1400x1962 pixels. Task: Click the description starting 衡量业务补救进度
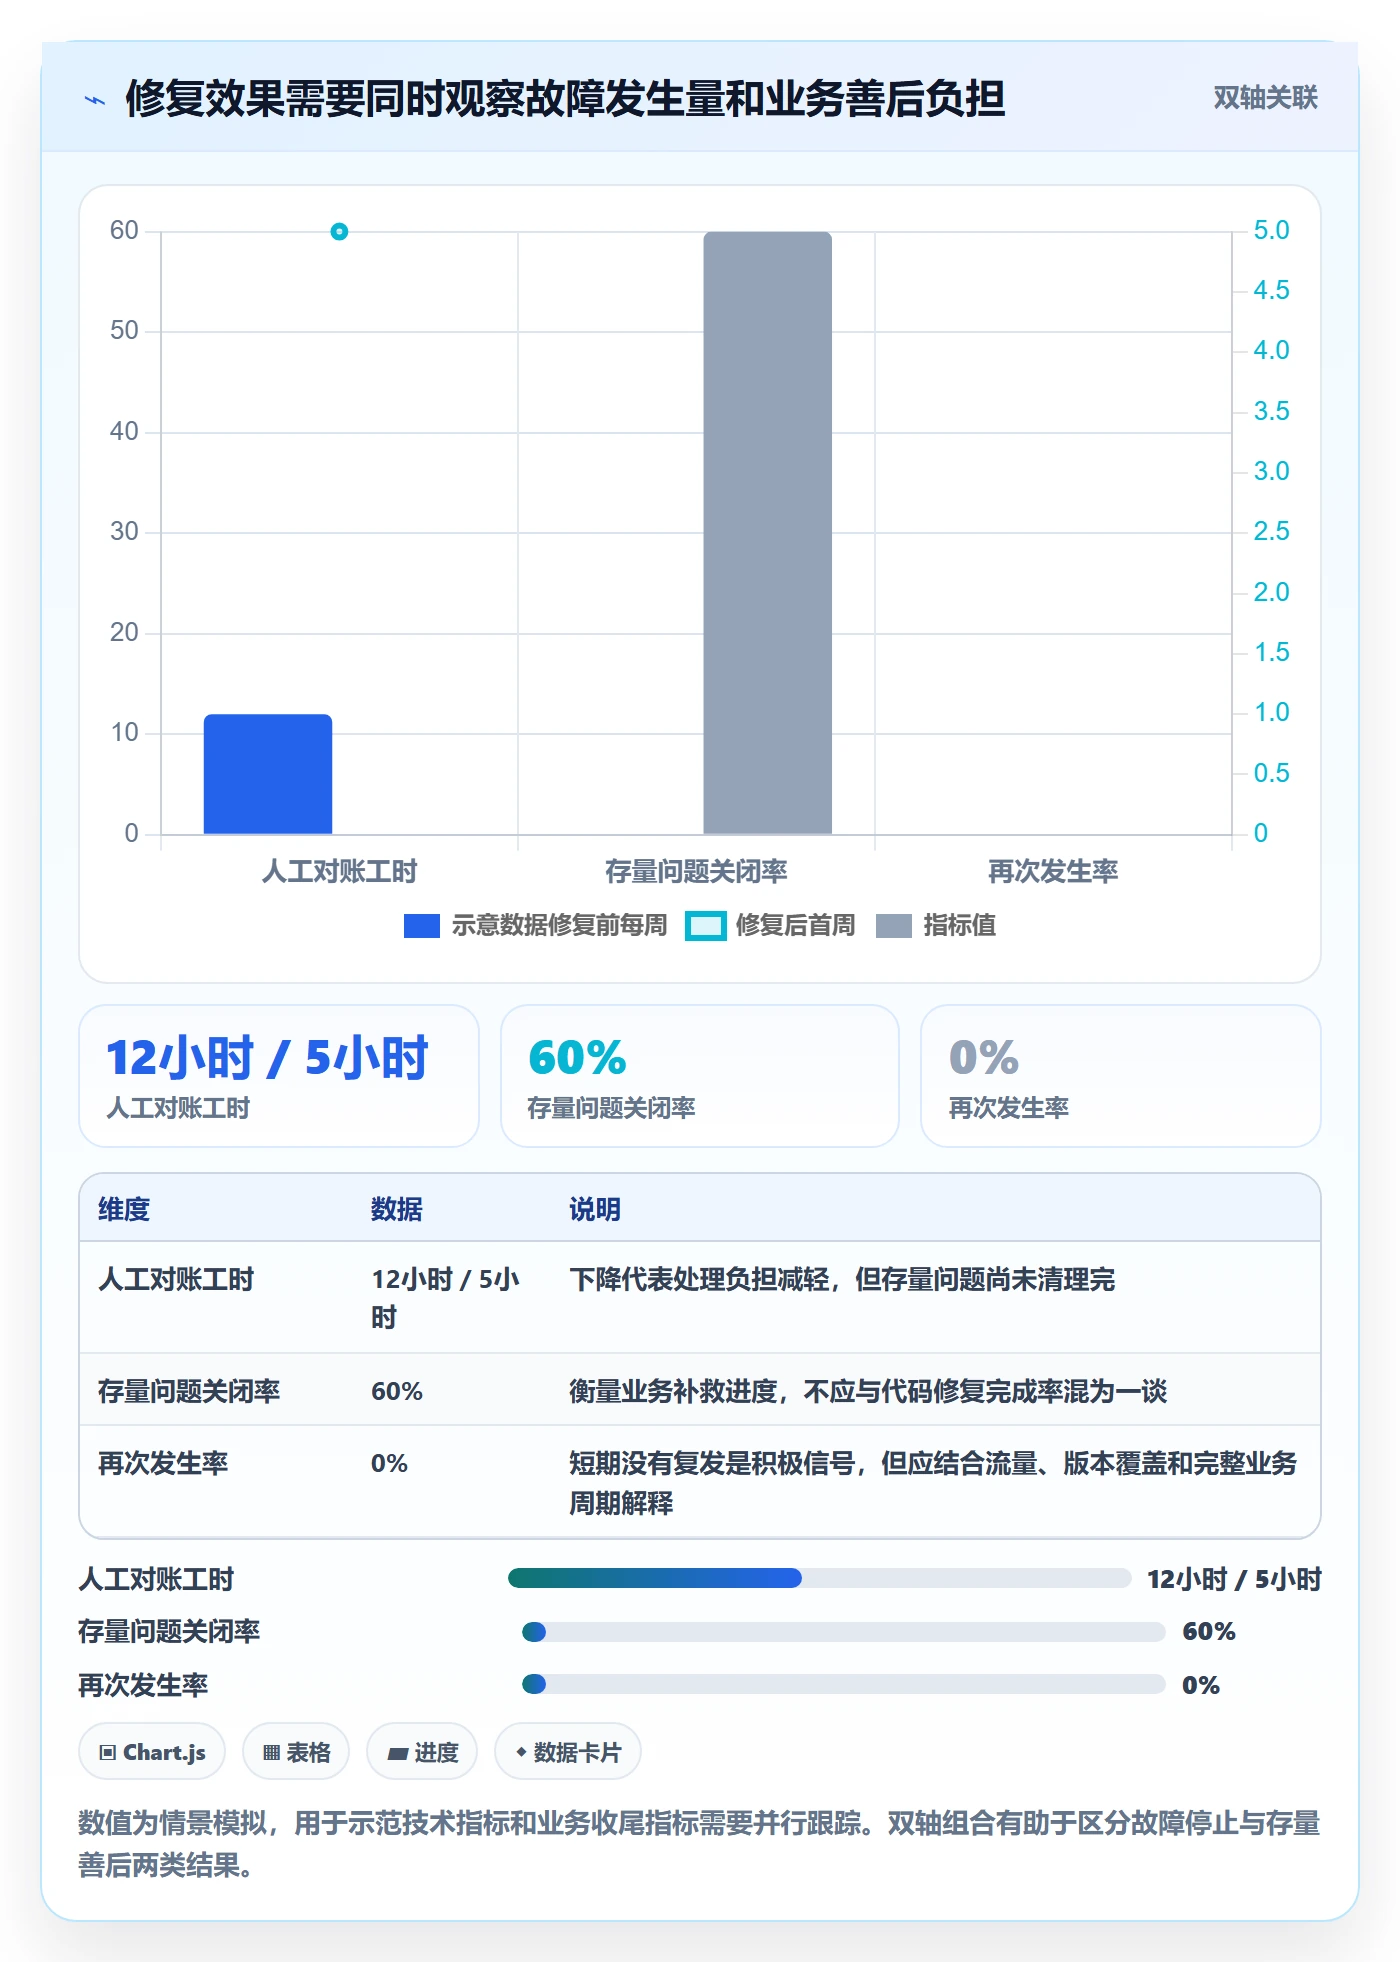click(x=868, y=1391)
